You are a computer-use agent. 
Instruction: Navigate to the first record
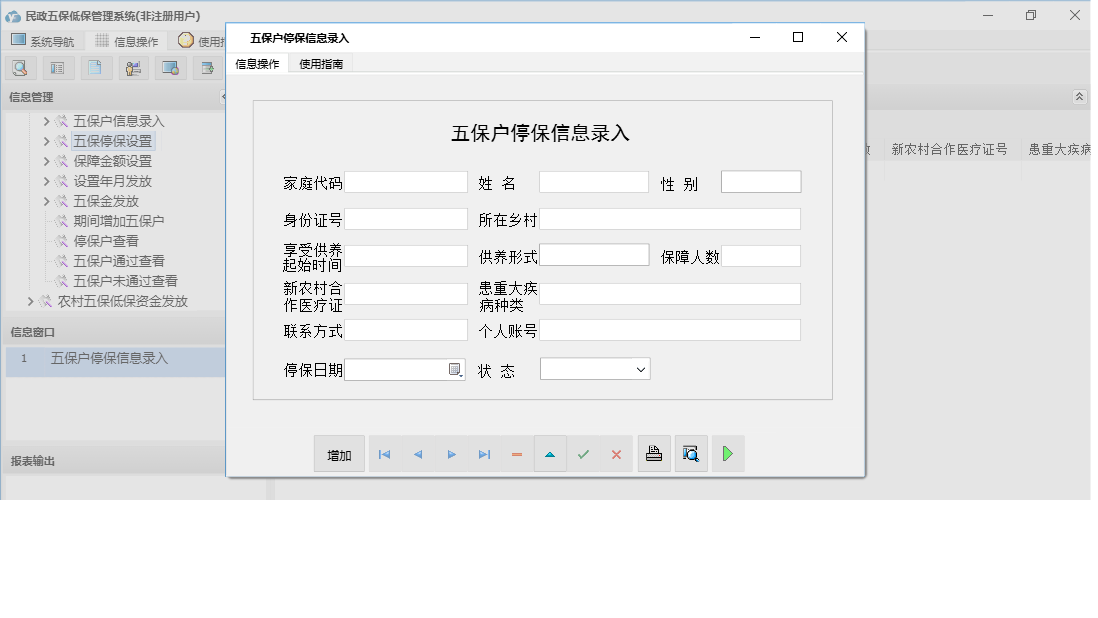point(384,453)
